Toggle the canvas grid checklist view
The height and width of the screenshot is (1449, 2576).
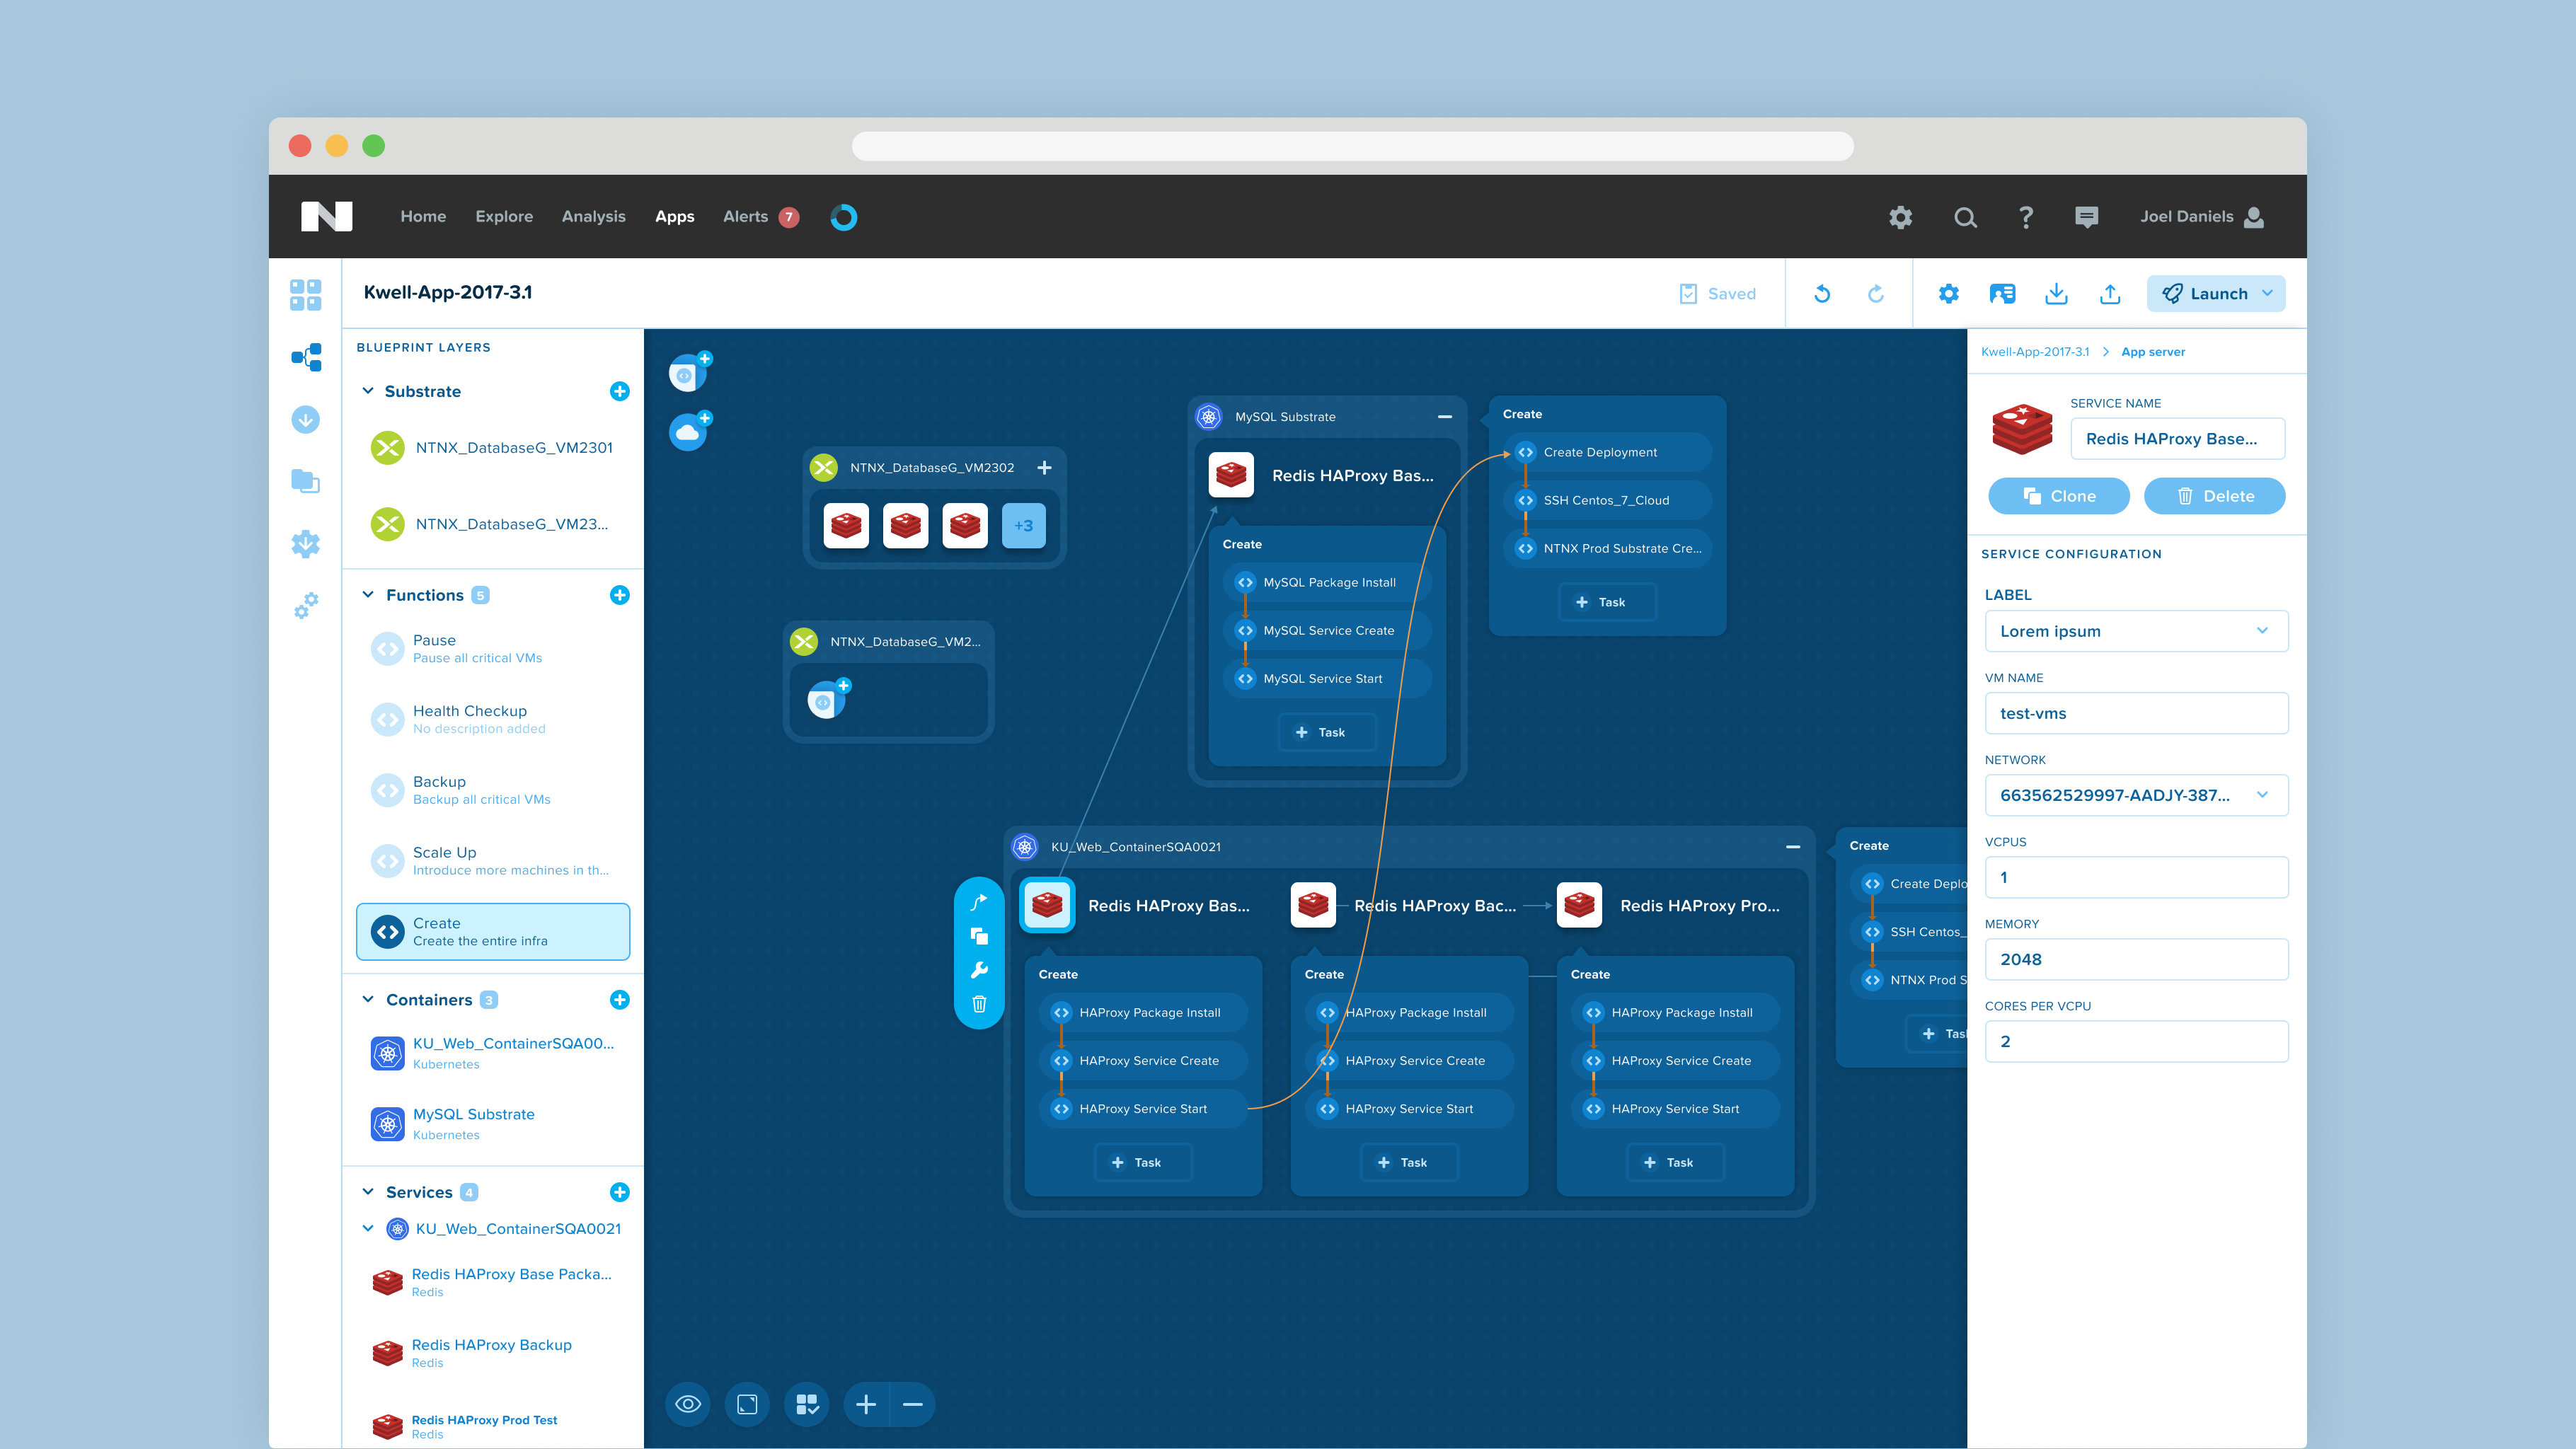[x=807, y=1405]
